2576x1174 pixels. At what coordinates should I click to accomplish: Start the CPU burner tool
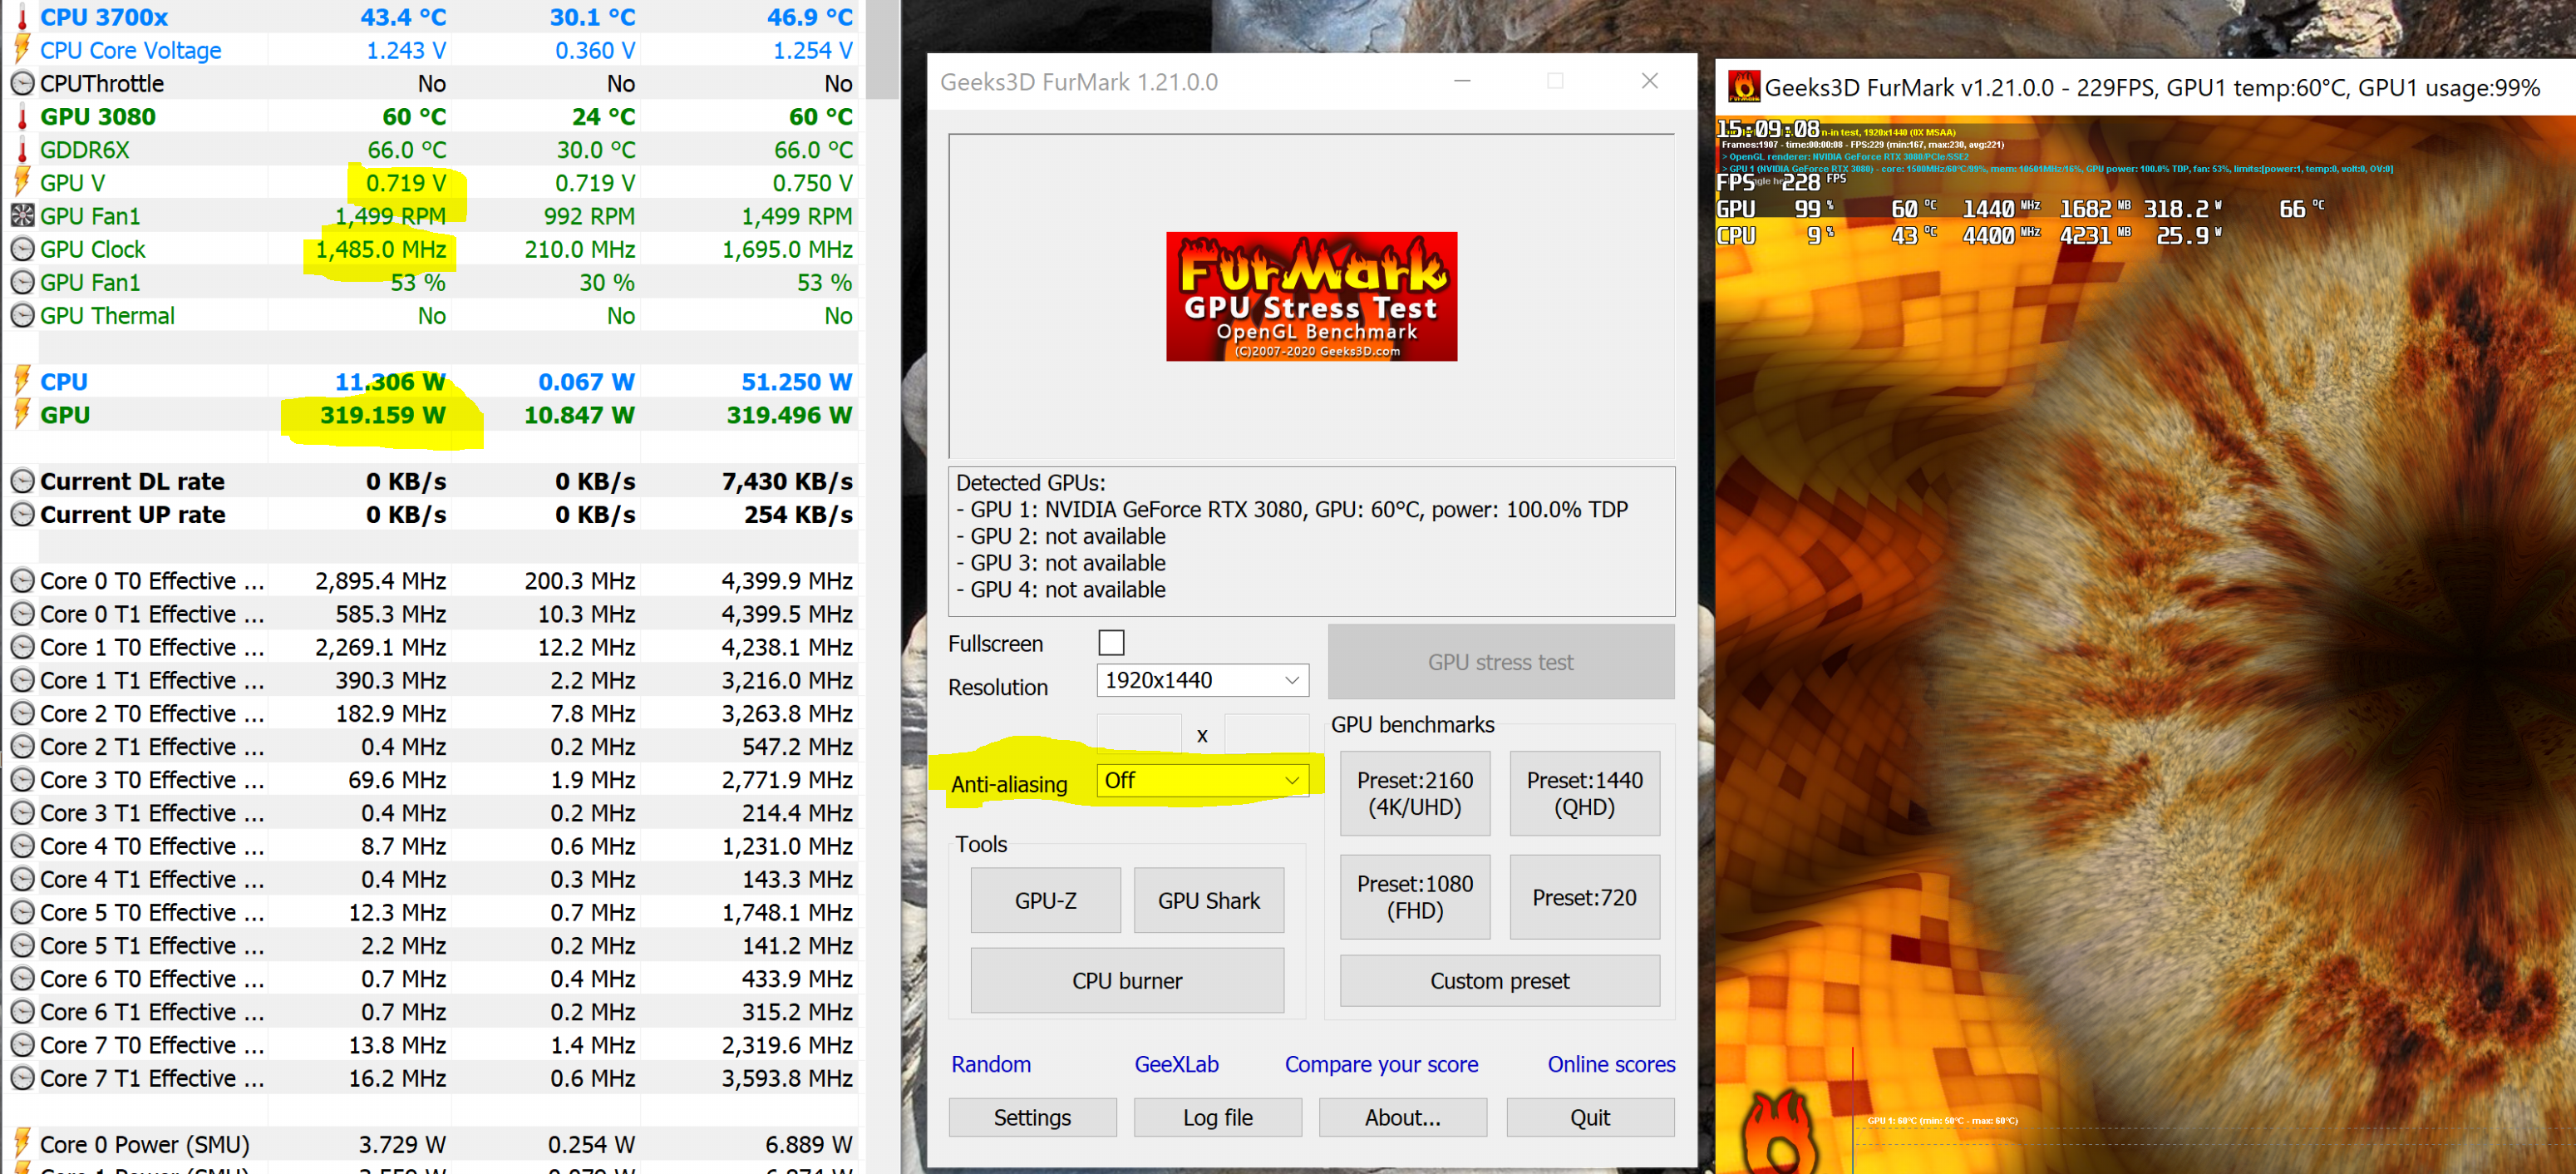(x=1126, y=980)
